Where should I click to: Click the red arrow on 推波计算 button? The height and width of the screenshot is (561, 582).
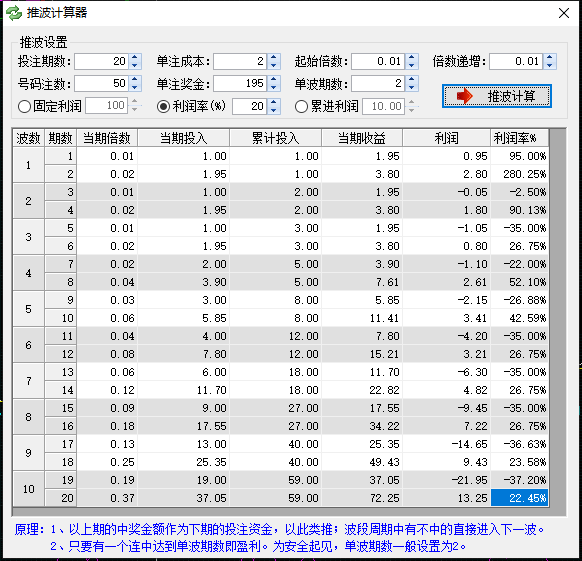point(464,96)
